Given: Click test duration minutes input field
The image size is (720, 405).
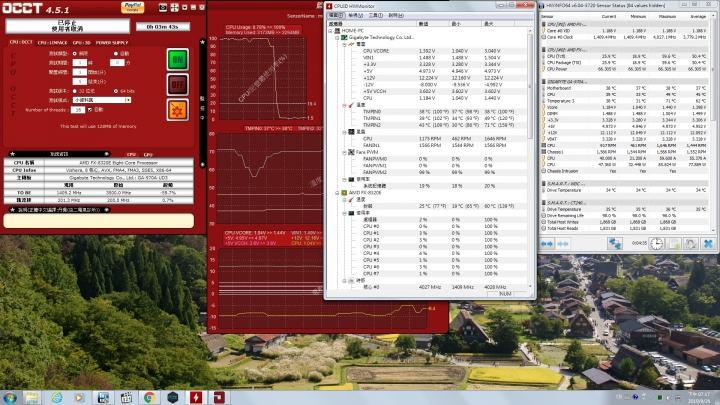Looking at the screenshot, I should [117, 62].
